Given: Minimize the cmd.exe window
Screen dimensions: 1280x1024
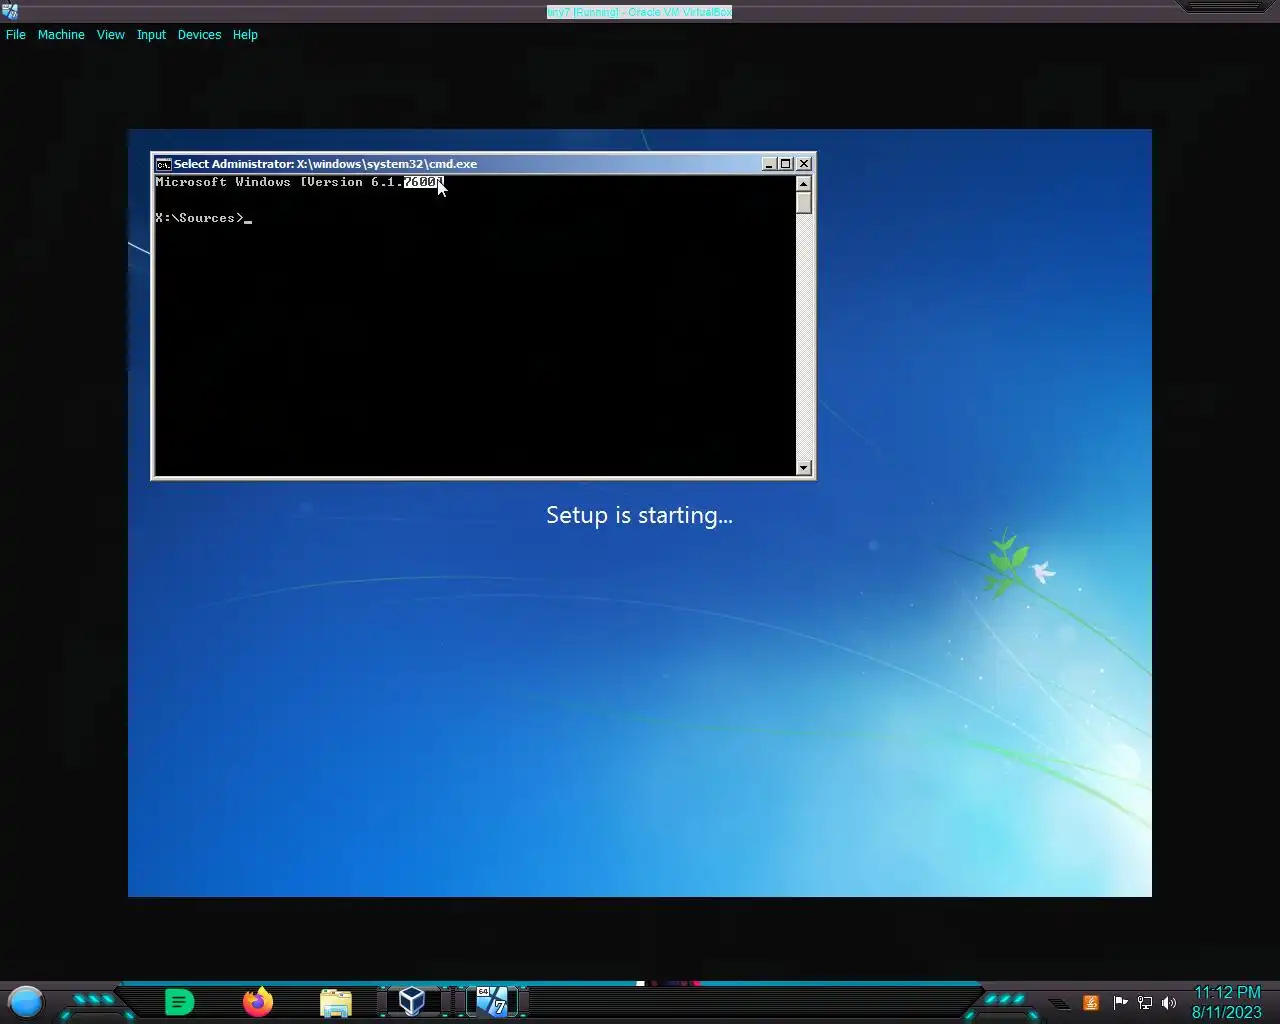Looking at the screenshot, I should pos(769,164).
